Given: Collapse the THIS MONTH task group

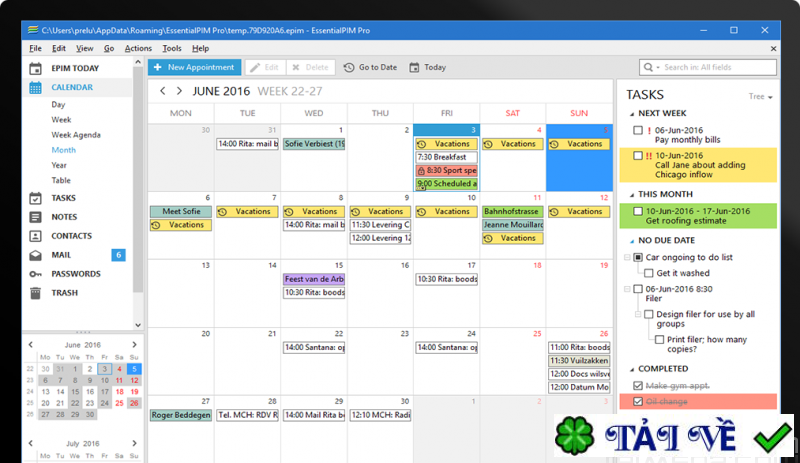Looking at the screenshot, I should (x=632, y=194).
